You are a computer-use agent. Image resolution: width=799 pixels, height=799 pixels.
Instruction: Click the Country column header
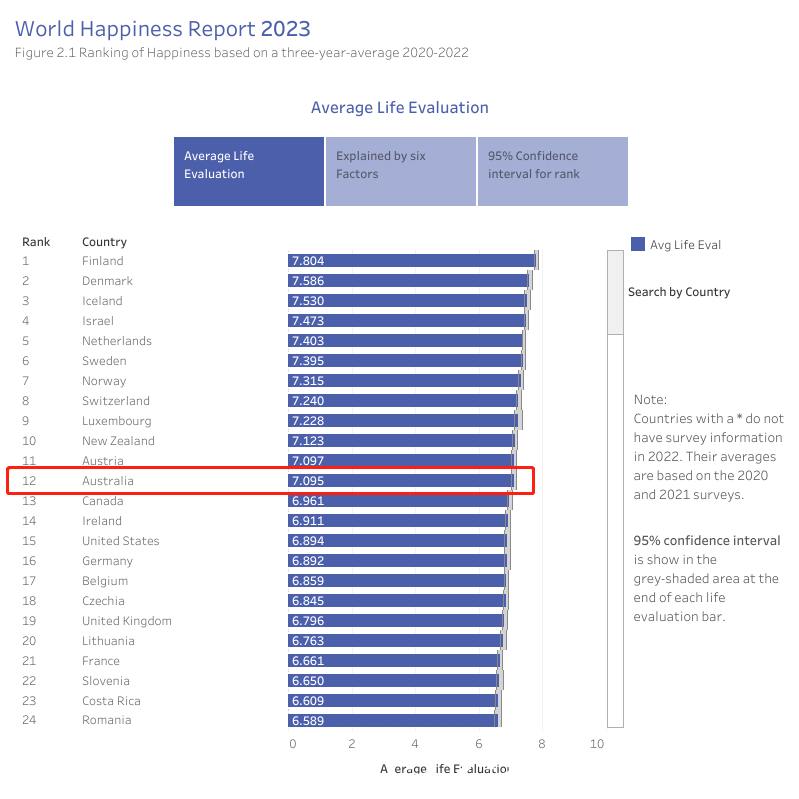click(104, 242)
